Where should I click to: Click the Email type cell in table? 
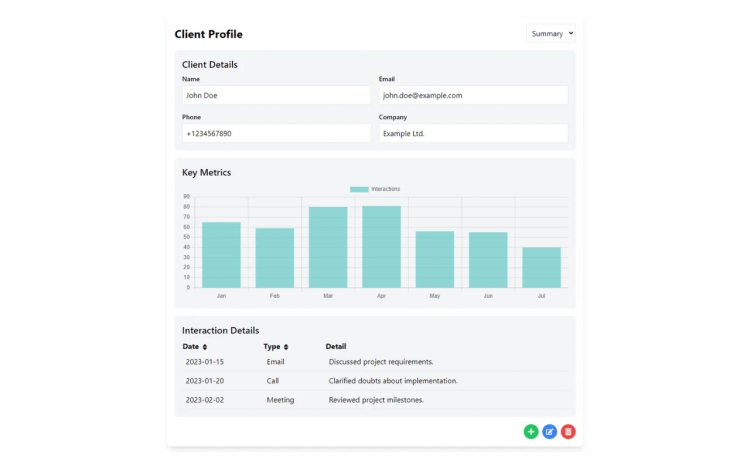pyautogui.click(x=276, y=362)
